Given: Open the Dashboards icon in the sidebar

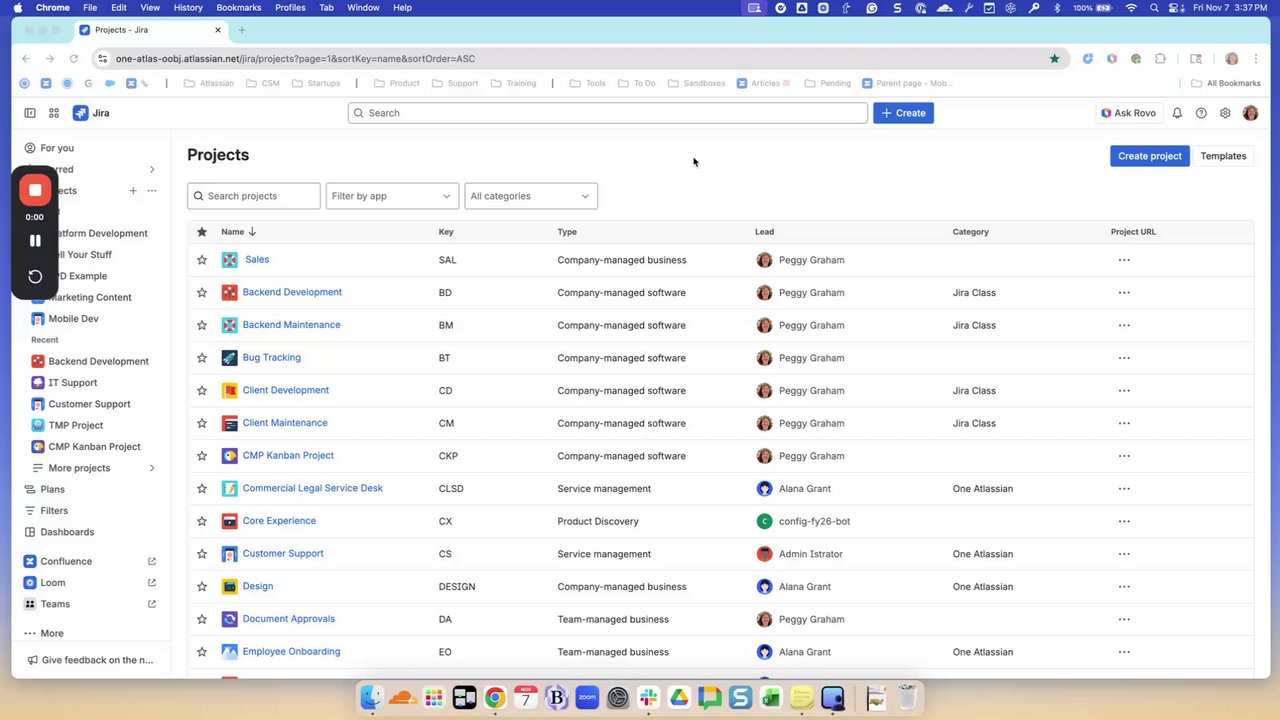Looking at the screenshot, I should coord(30,532).
